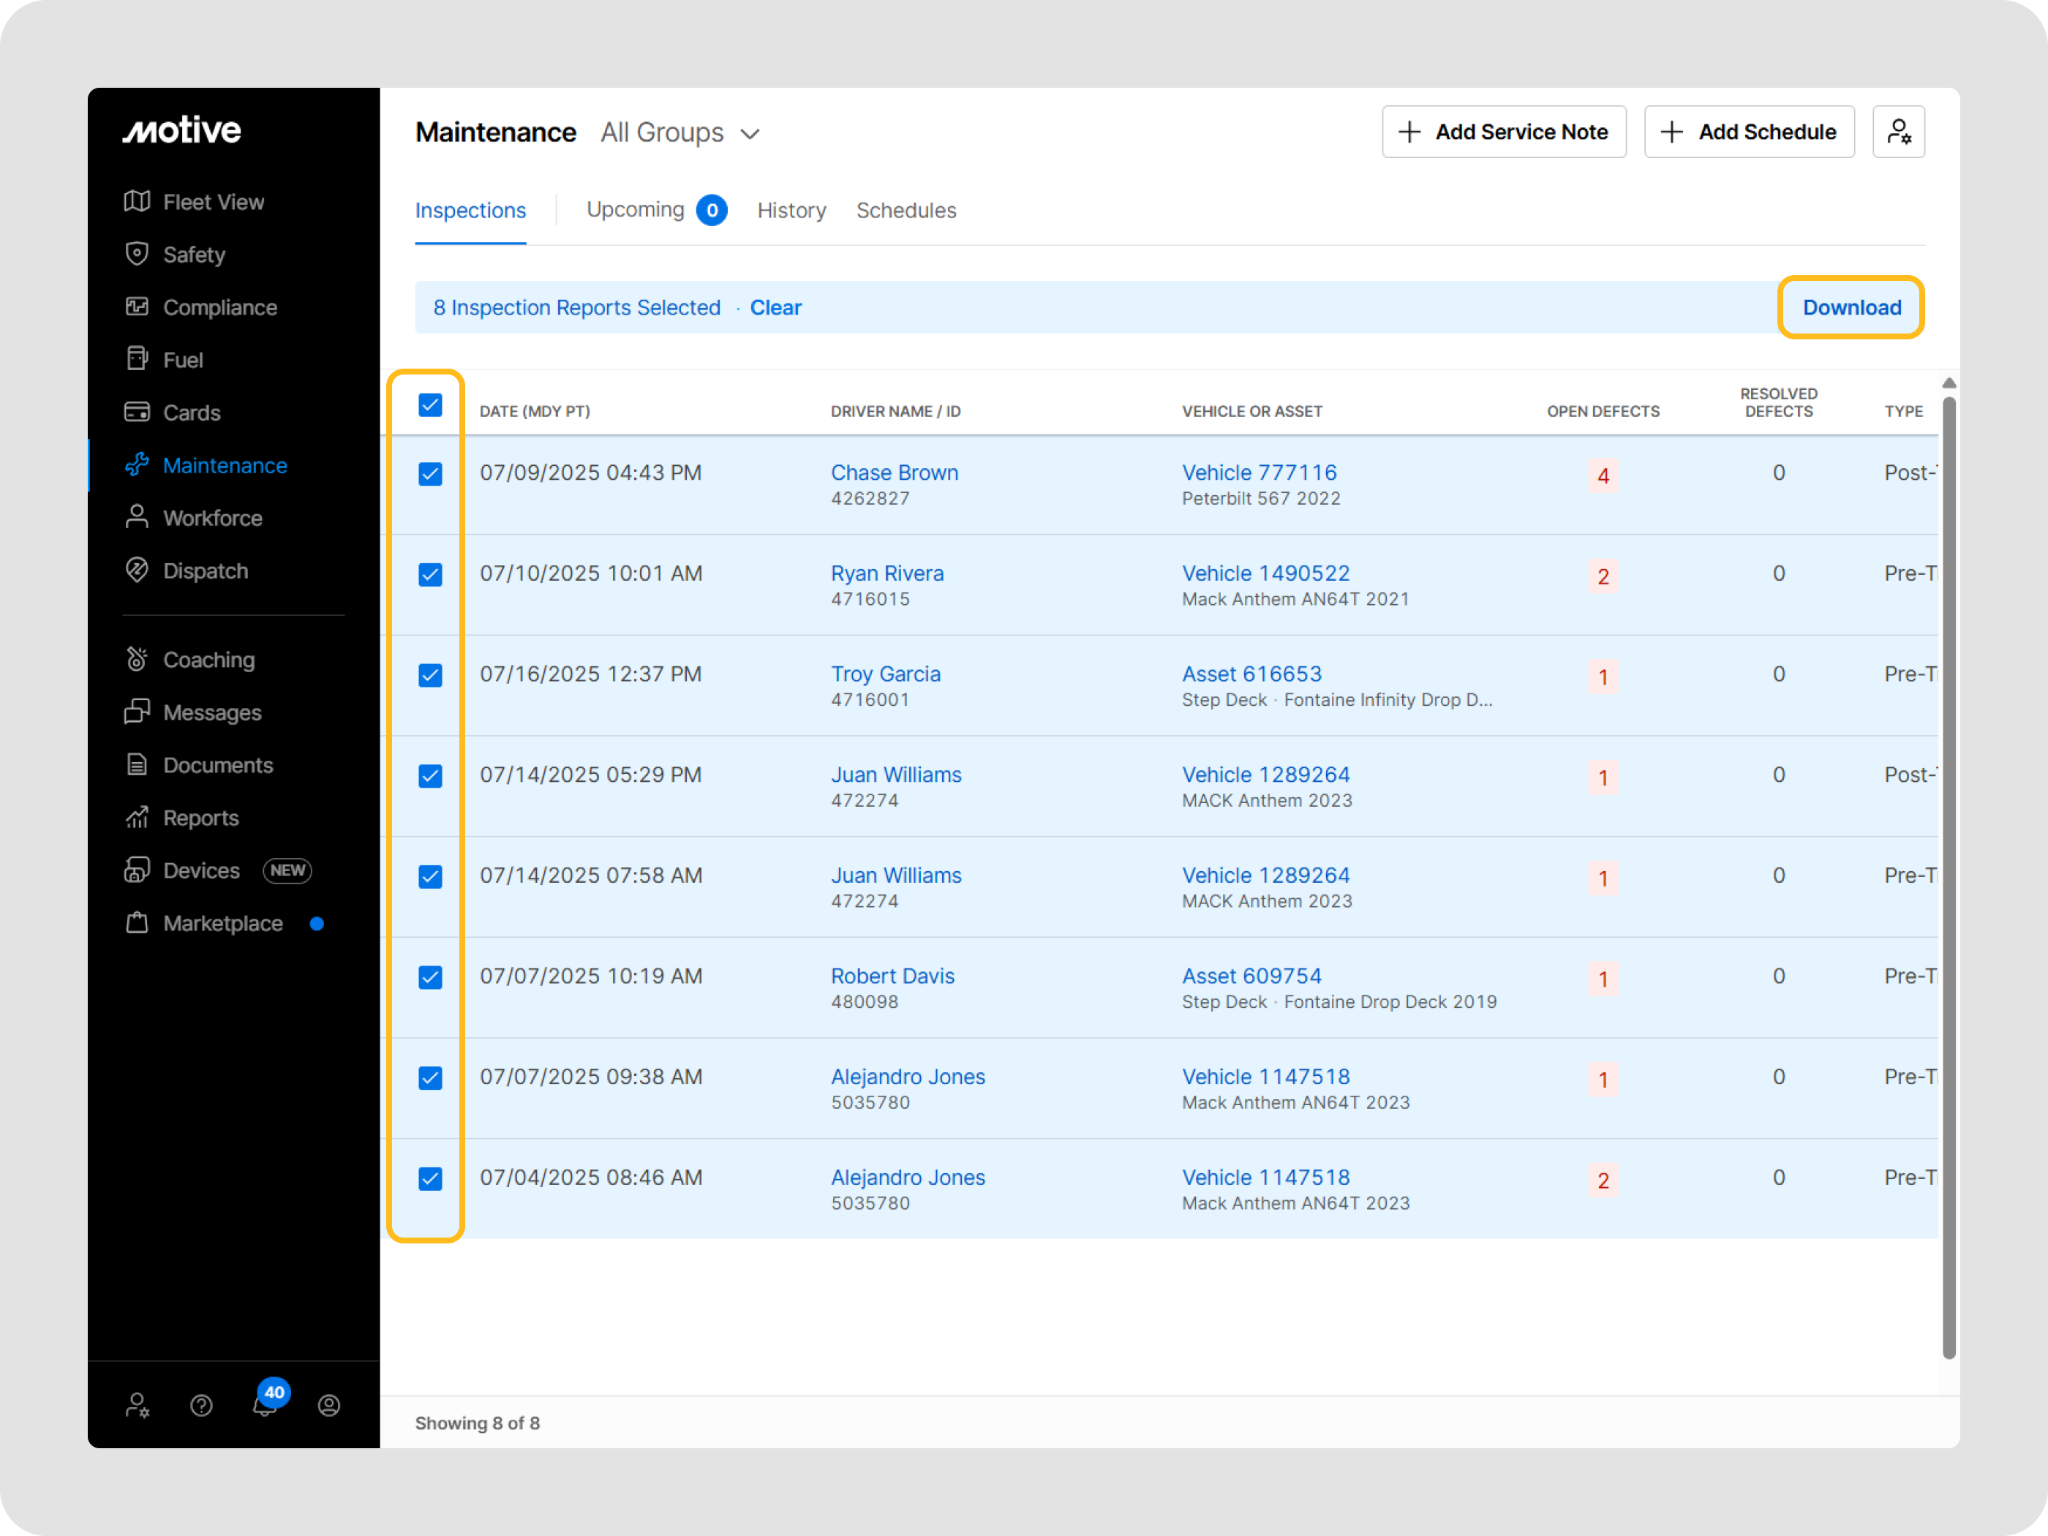The image size is (2048, 1536).
Task: Click the Dispatch sidebar icon
Action: click(x=137, y=570)
